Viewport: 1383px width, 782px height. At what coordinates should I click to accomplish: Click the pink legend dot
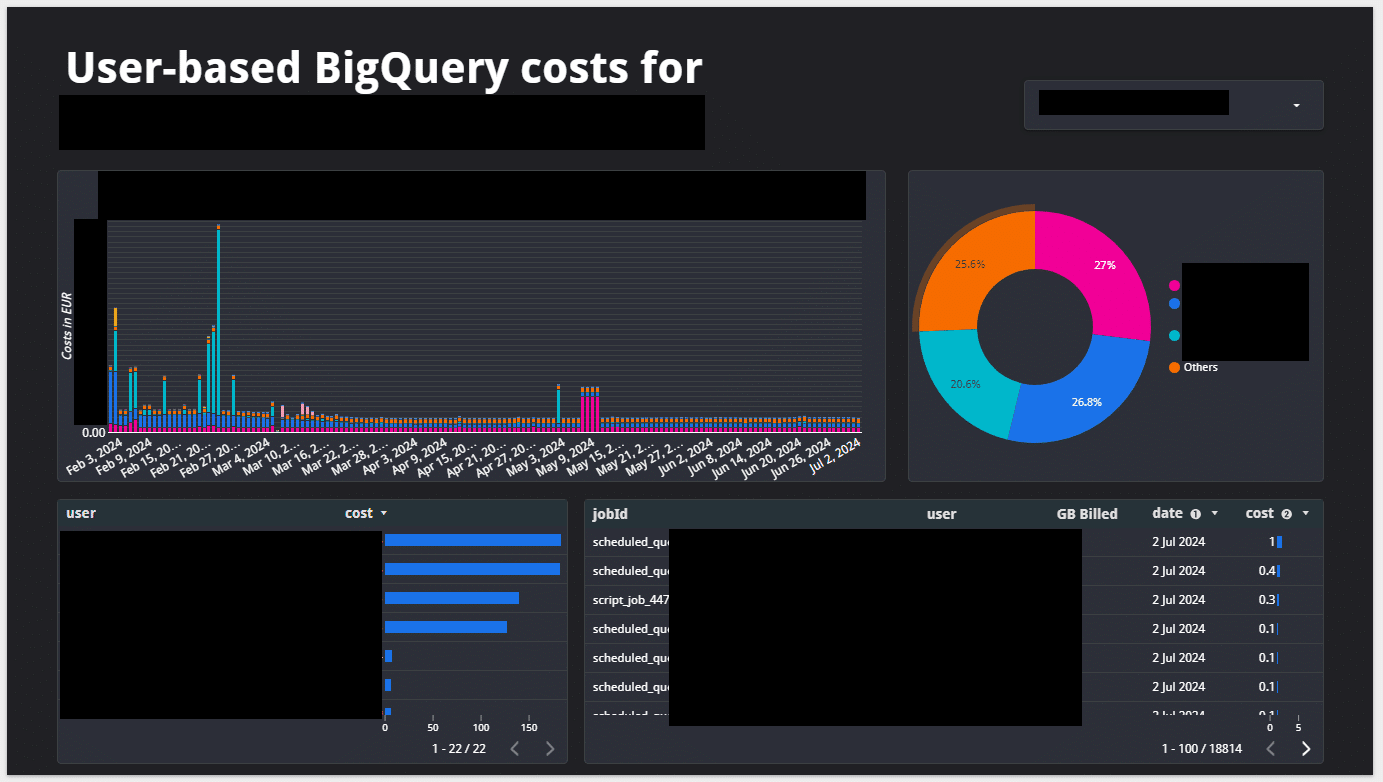click(1174, 286)
